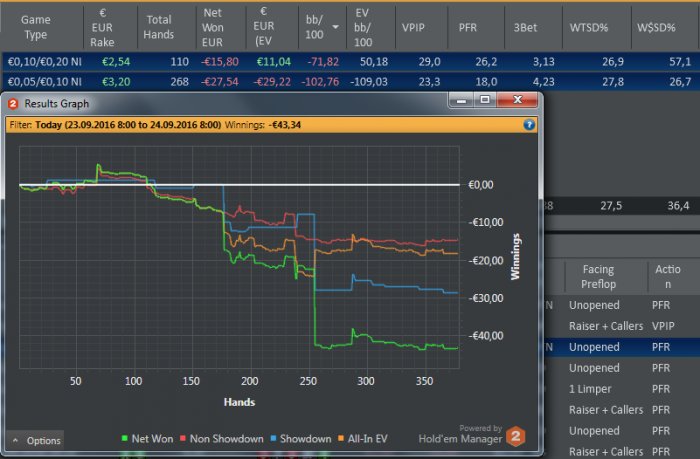
Task: Click the 36,4 summary value
Action: (x=678, y=206)
